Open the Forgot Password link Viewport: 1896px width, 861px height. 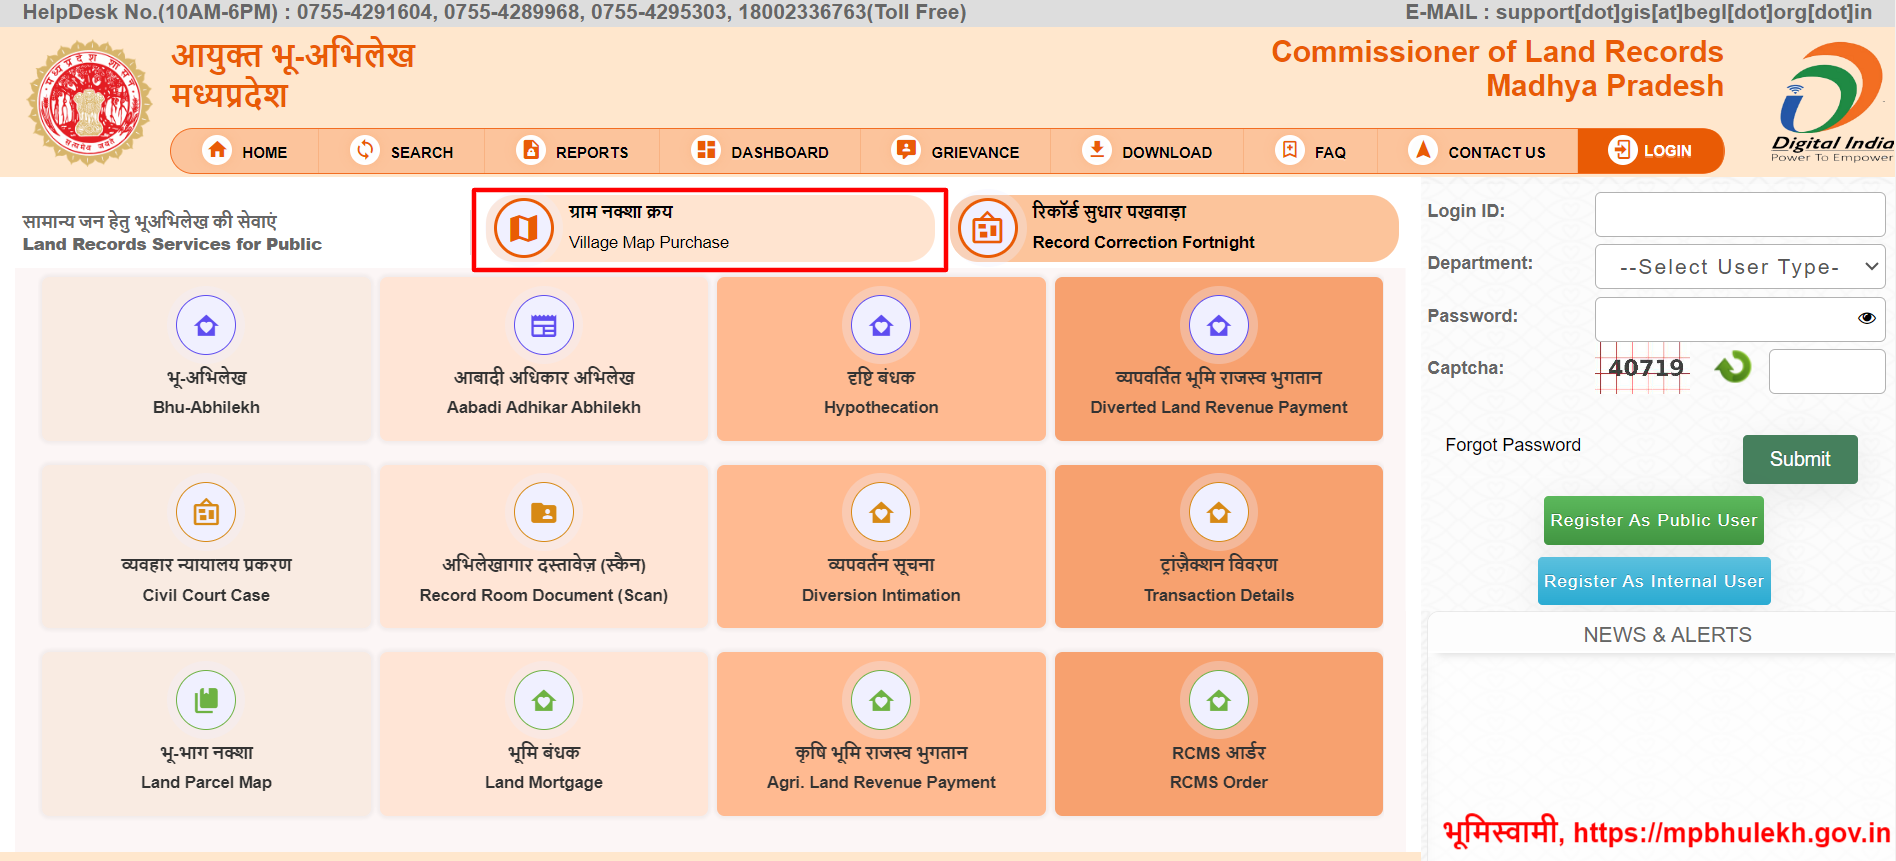click(x=1512, y=445)
